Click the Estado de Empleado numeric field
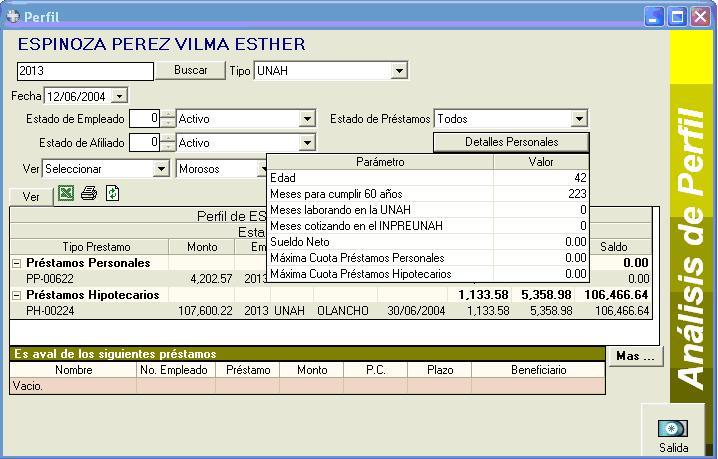718x459 pixels. point(145,119)
